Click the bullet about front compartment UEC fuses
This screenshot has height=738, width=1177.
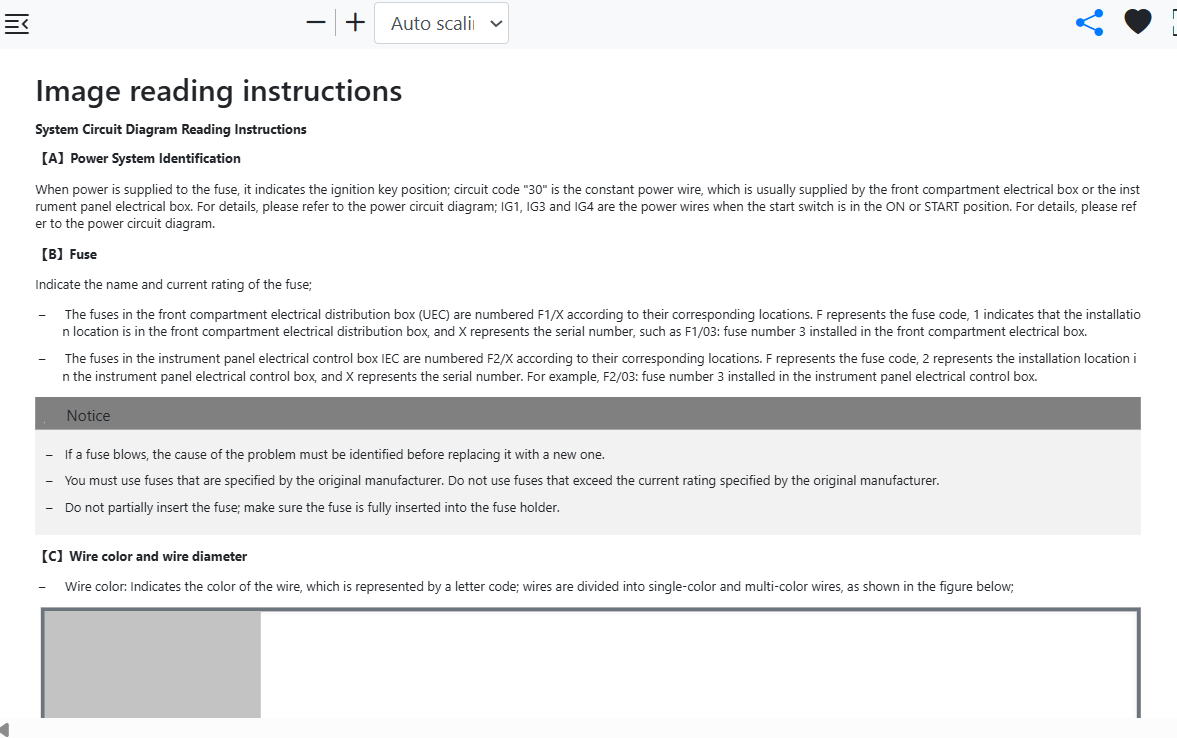601,323
